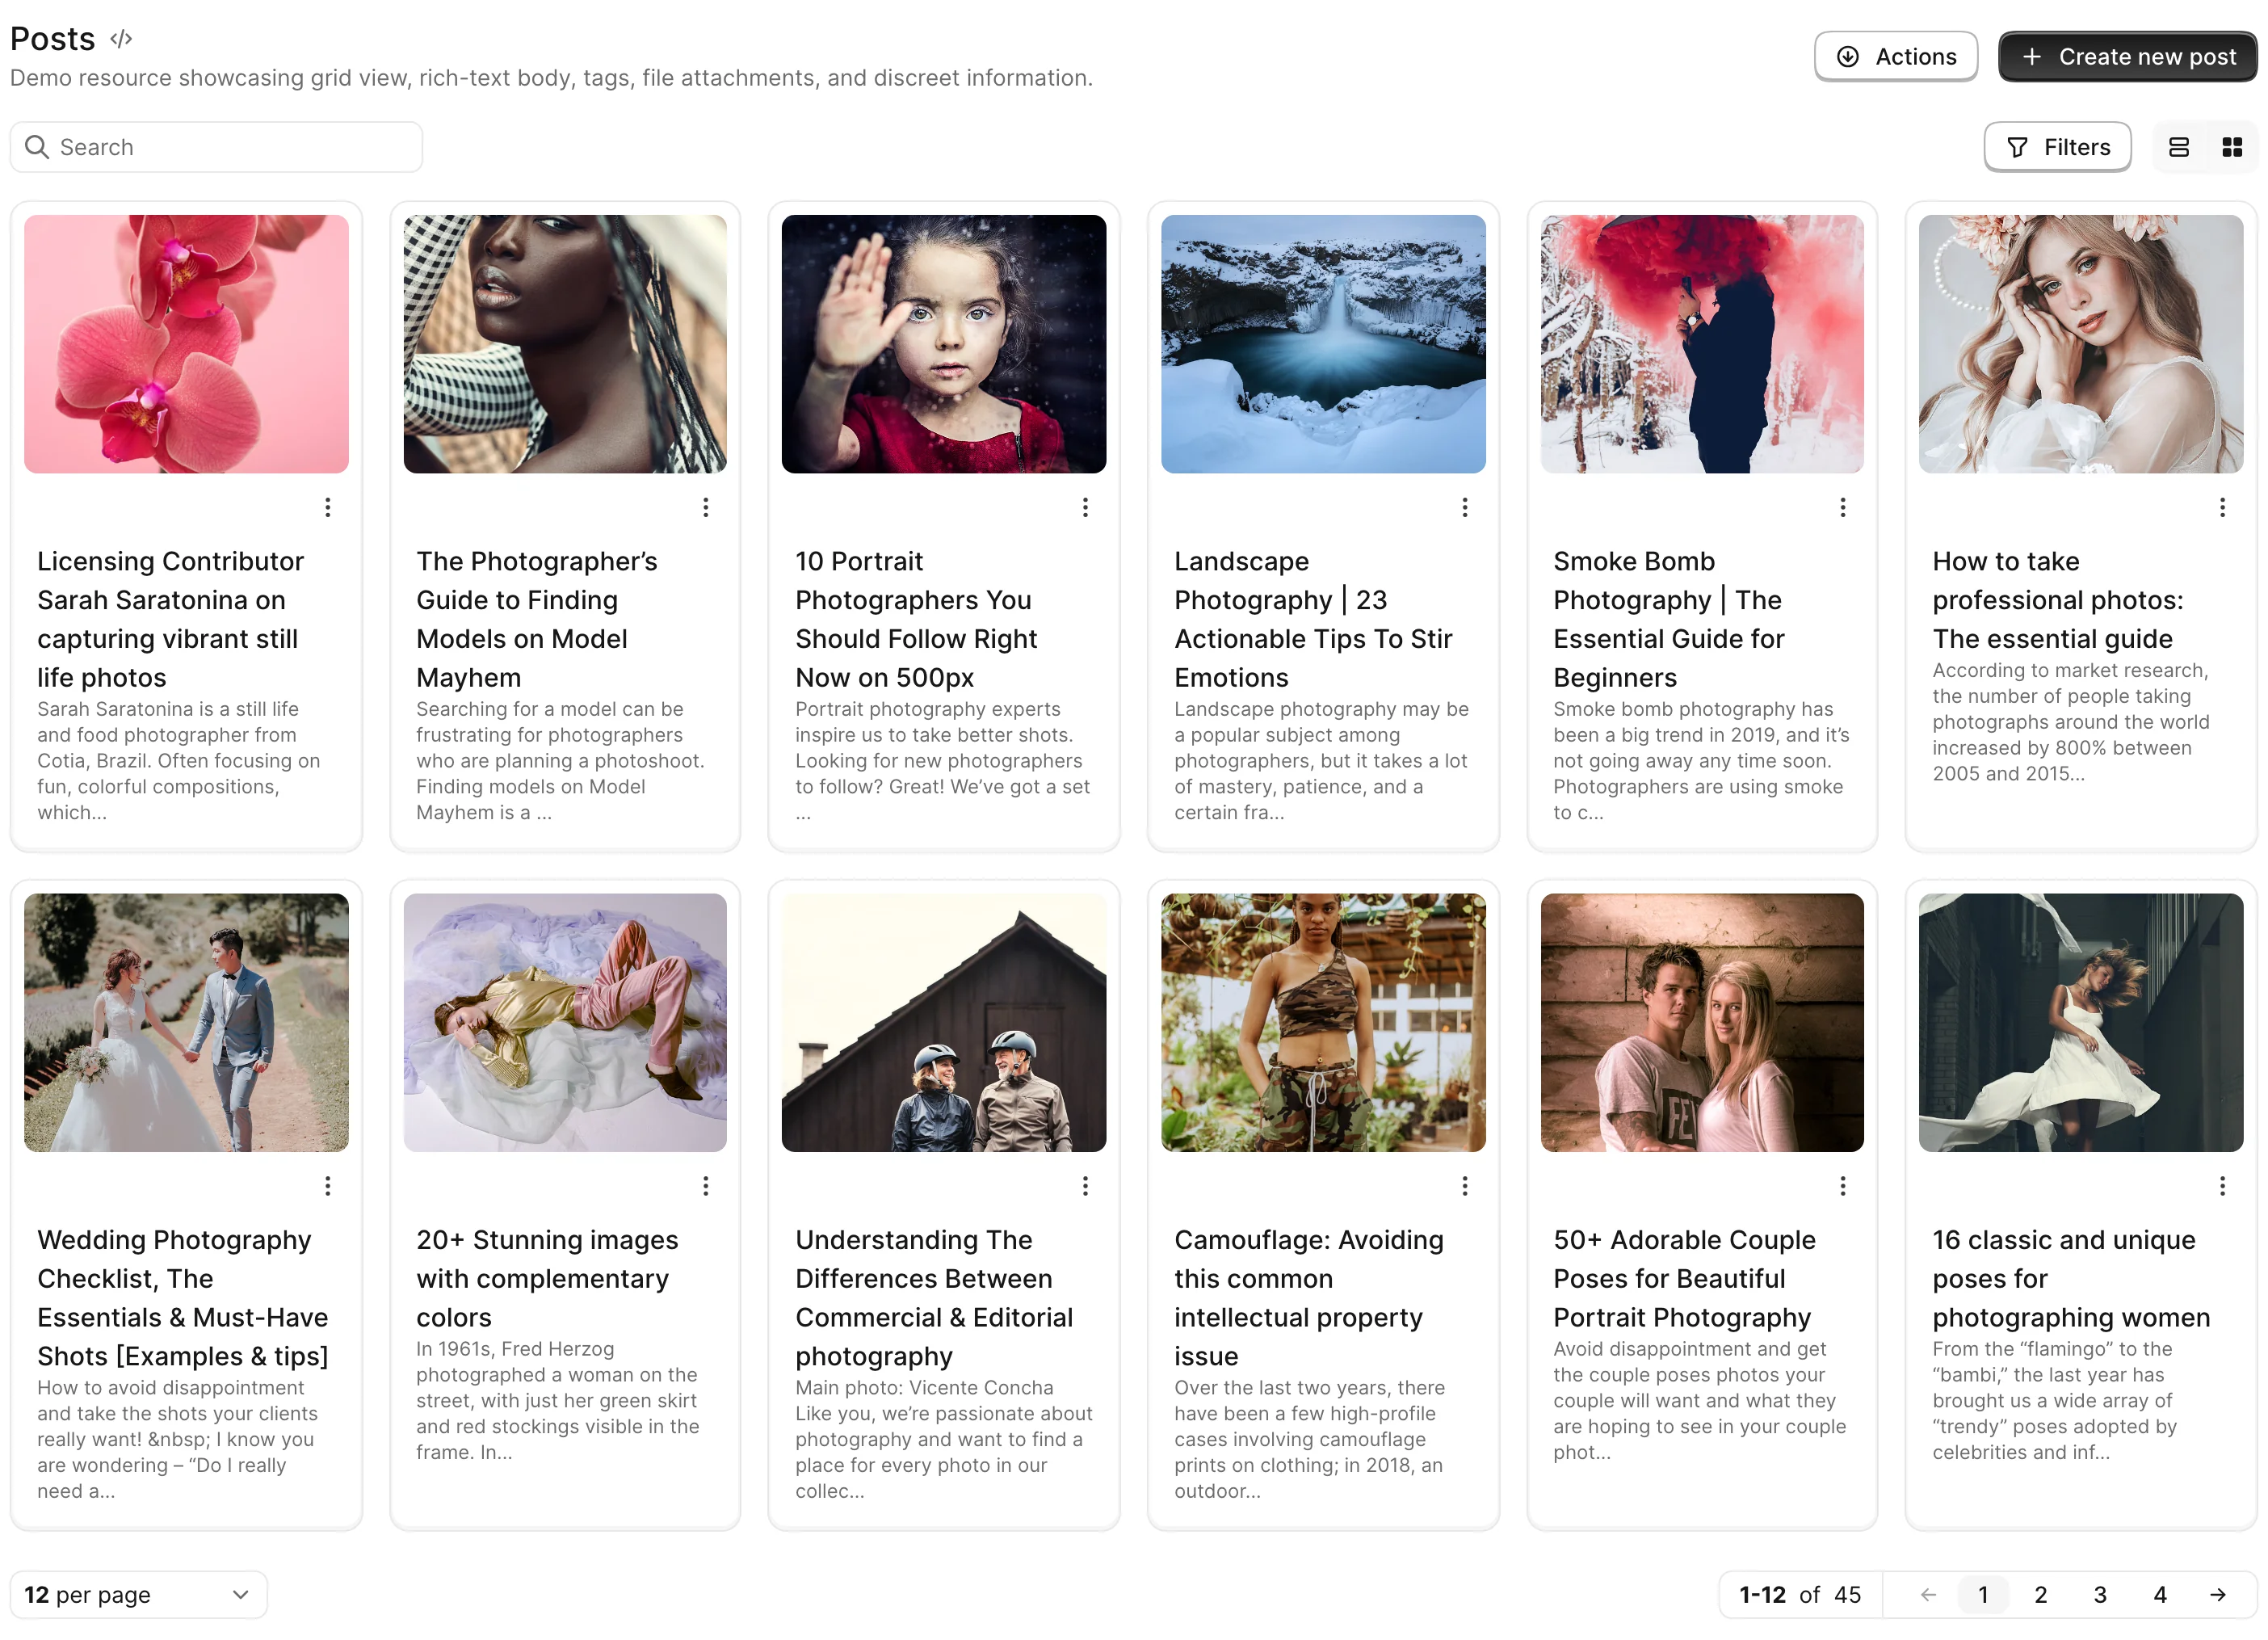Click the red smoke bomb thumbnail
2268x1640 pixels.
1701,344
